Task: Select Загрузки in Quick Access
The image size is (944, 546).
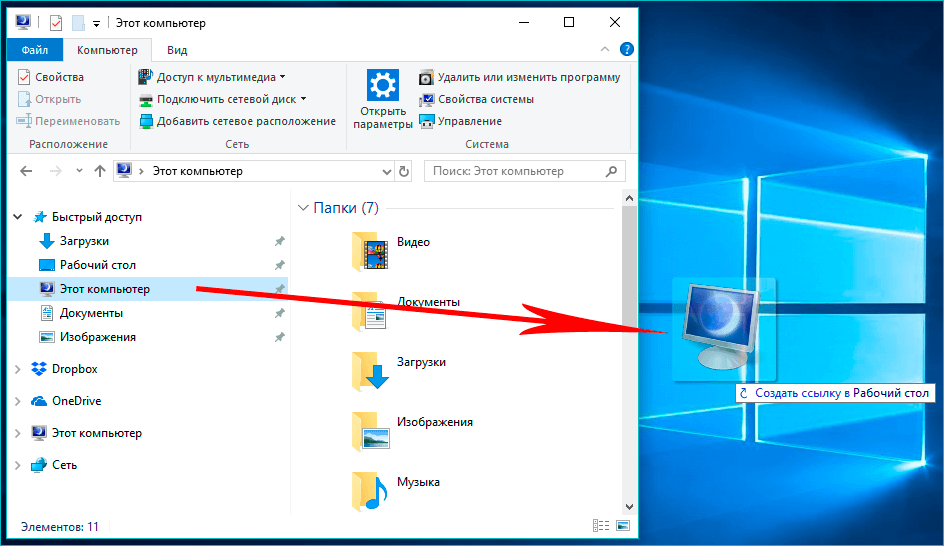Action: [84, 241]
